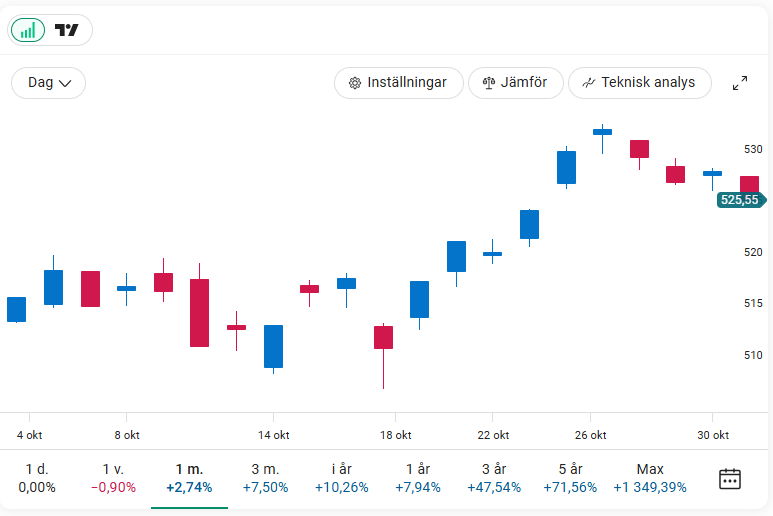Select the 1 v. period tab
The width and height of the screenshot is (773, 516).
113,478
